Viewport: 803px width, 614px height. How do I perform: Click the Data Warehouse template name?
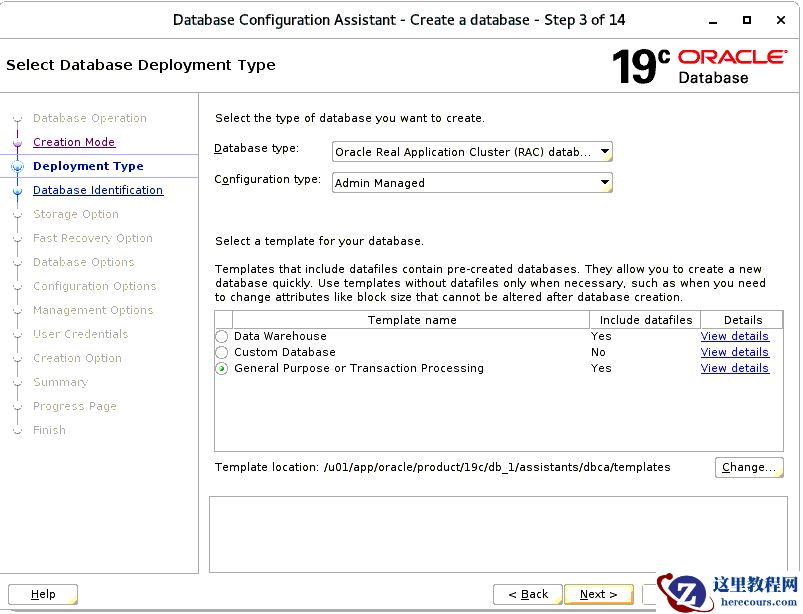(280, 336)
